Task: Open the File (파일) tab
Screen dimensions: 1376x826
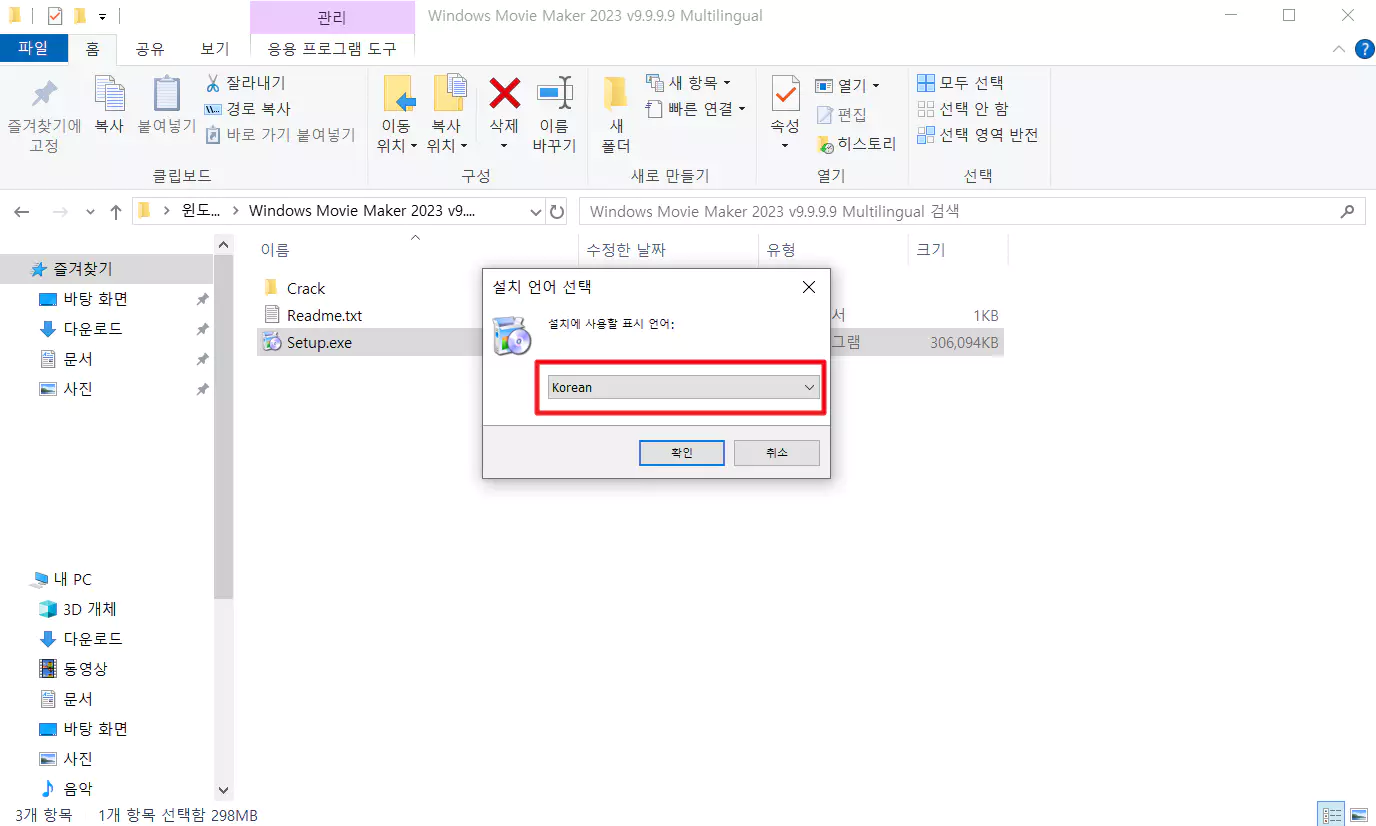Action: coord(34,48)
